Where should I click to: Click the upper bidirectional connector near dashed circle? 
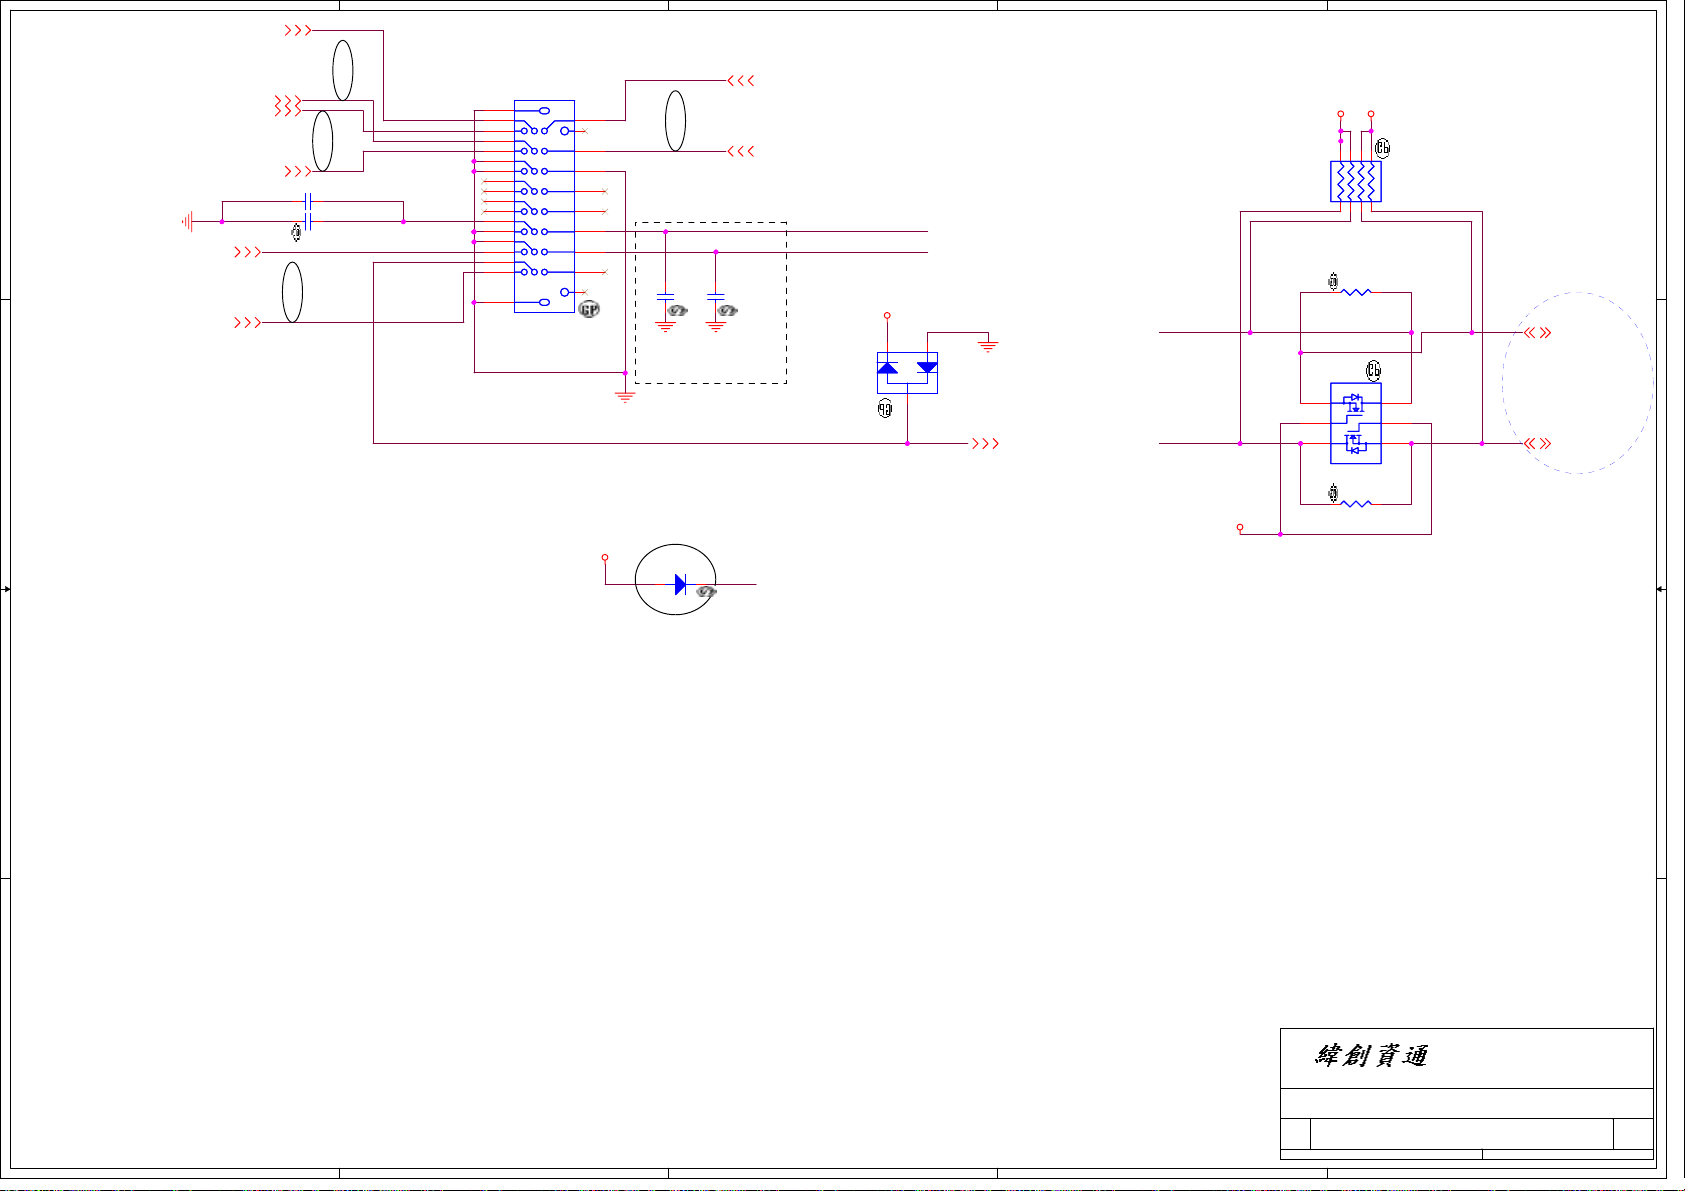1537,333
